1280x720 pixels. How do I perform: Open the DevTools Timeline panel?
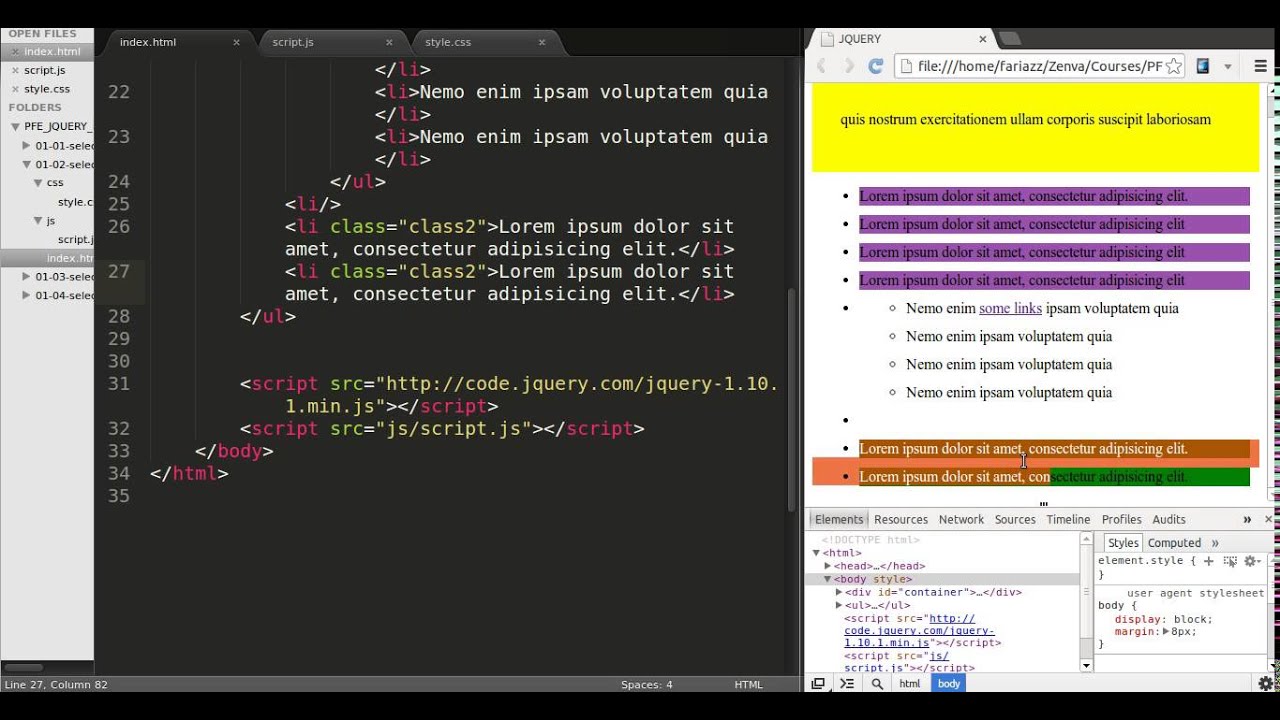pyautogui.click(x=1068, y=519)
